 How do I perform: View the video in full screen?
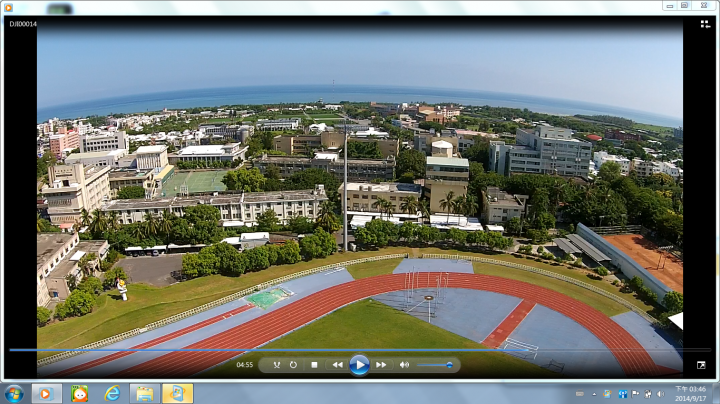click(x=701, y=365)
